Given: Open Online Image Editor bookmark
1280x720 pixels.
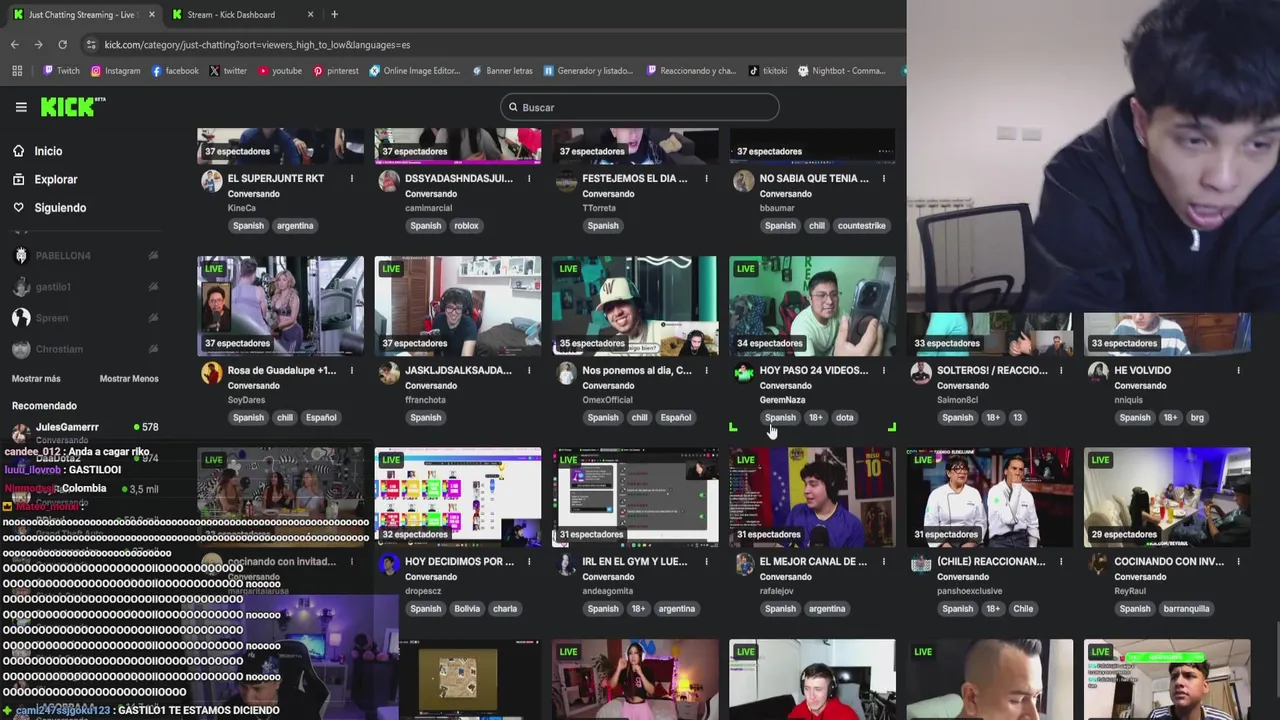Looking at the screenshot, I should (x=415, y=71).
